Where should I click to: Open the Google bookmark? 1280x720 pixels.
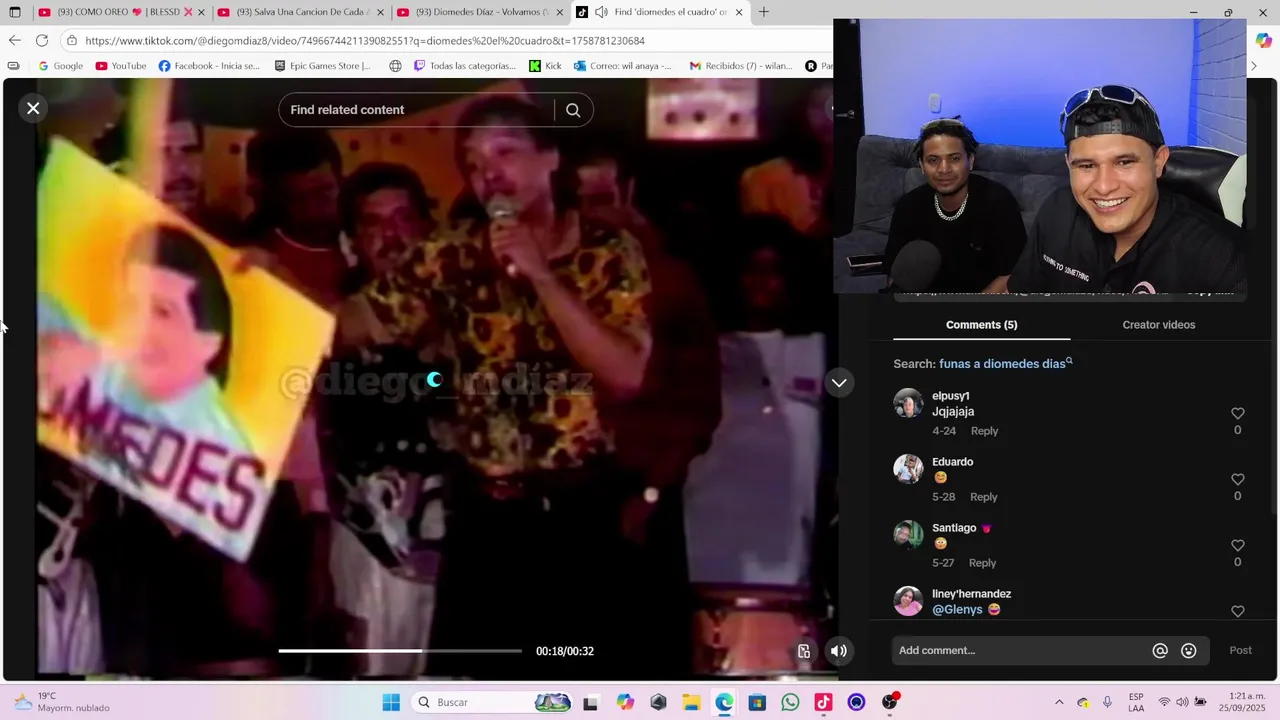tap(60, 66)
